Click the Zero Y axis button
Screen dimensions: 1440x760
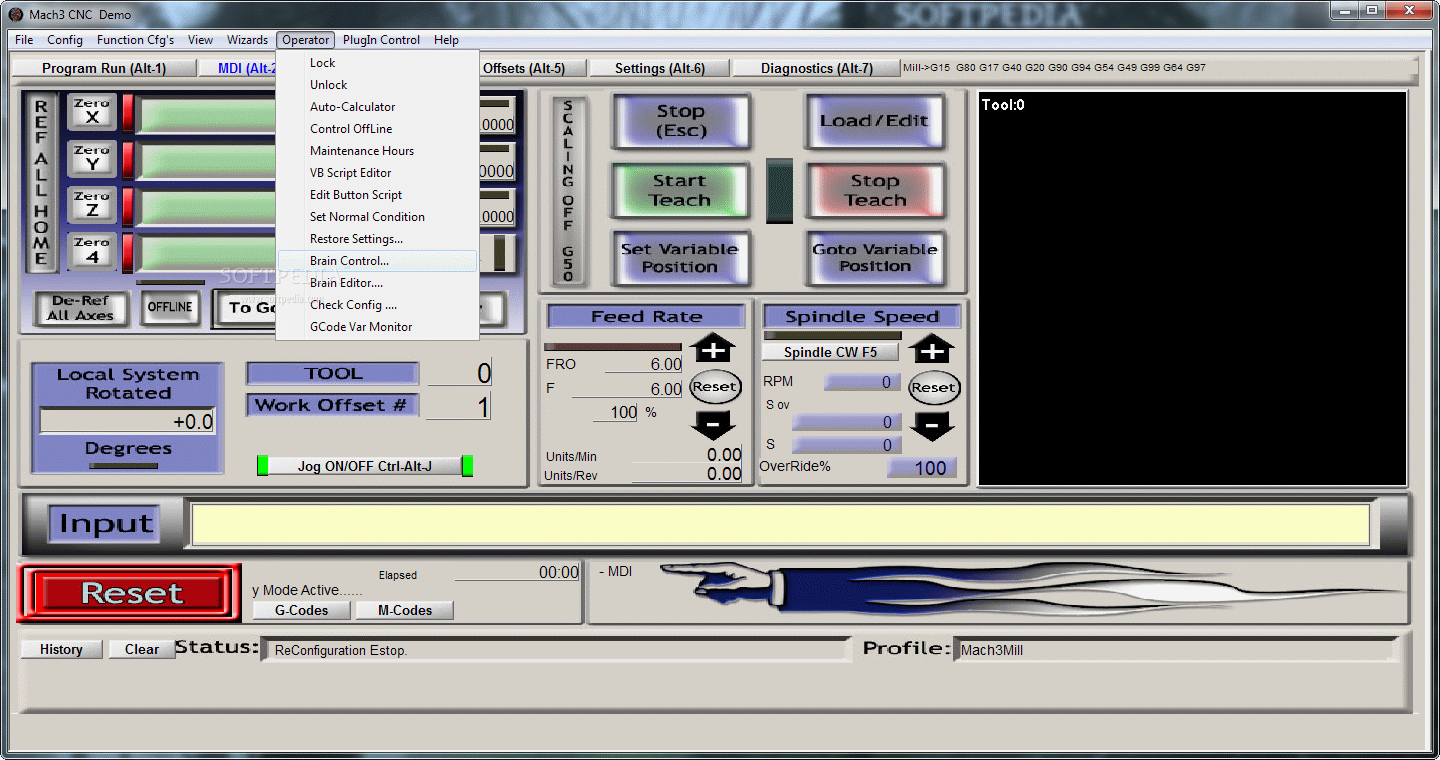click(x=92, y=159)
